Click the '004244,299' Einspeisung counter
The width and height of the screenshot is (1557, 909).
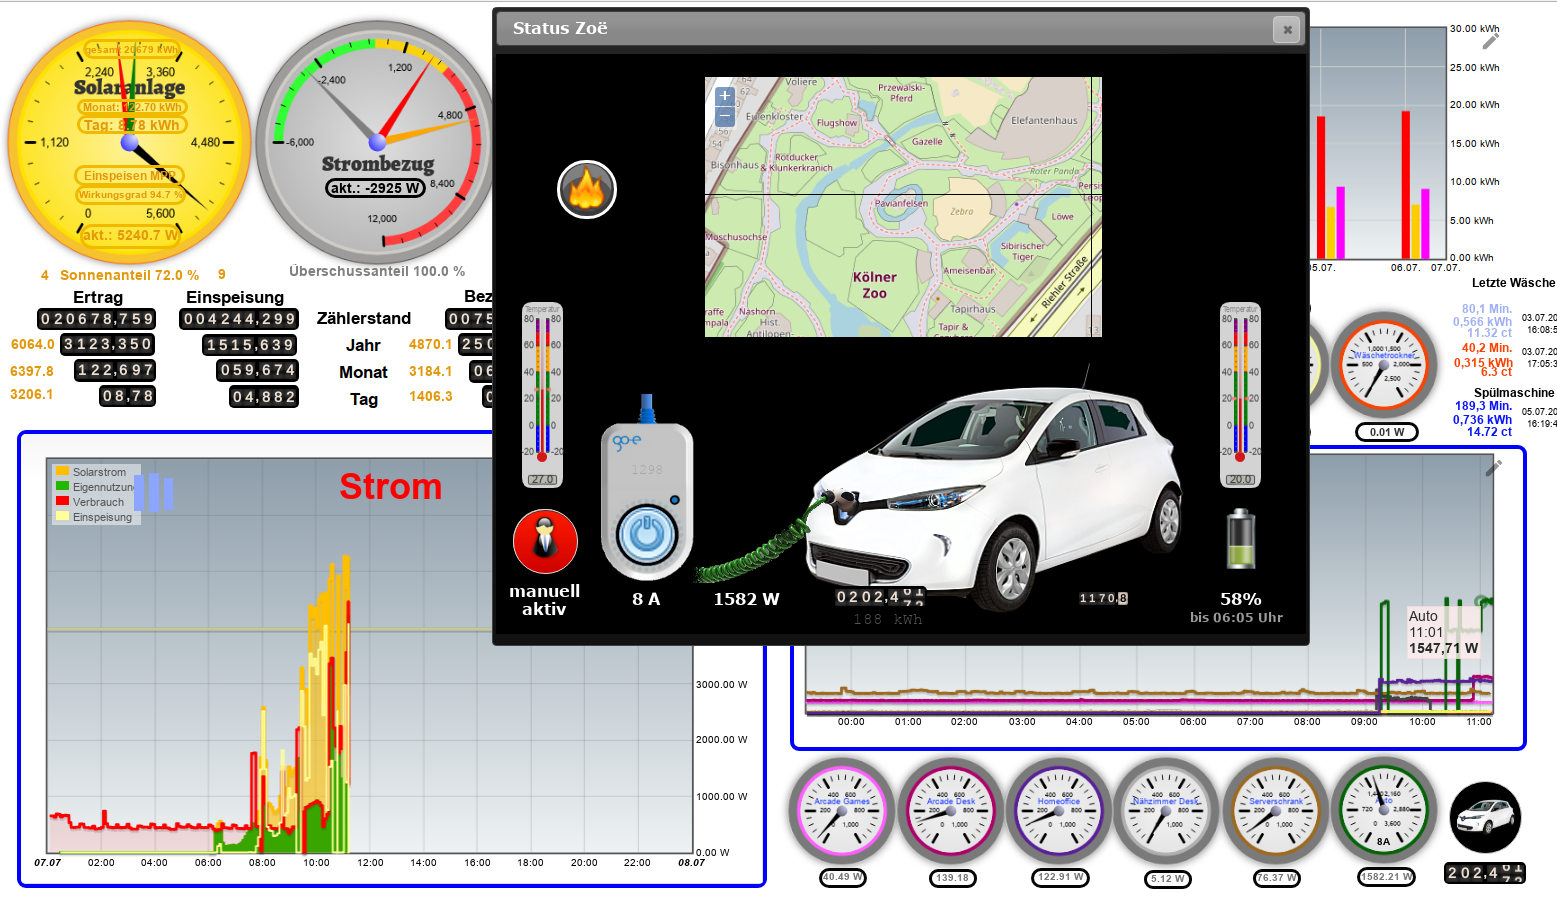click(x=239, y=319)
